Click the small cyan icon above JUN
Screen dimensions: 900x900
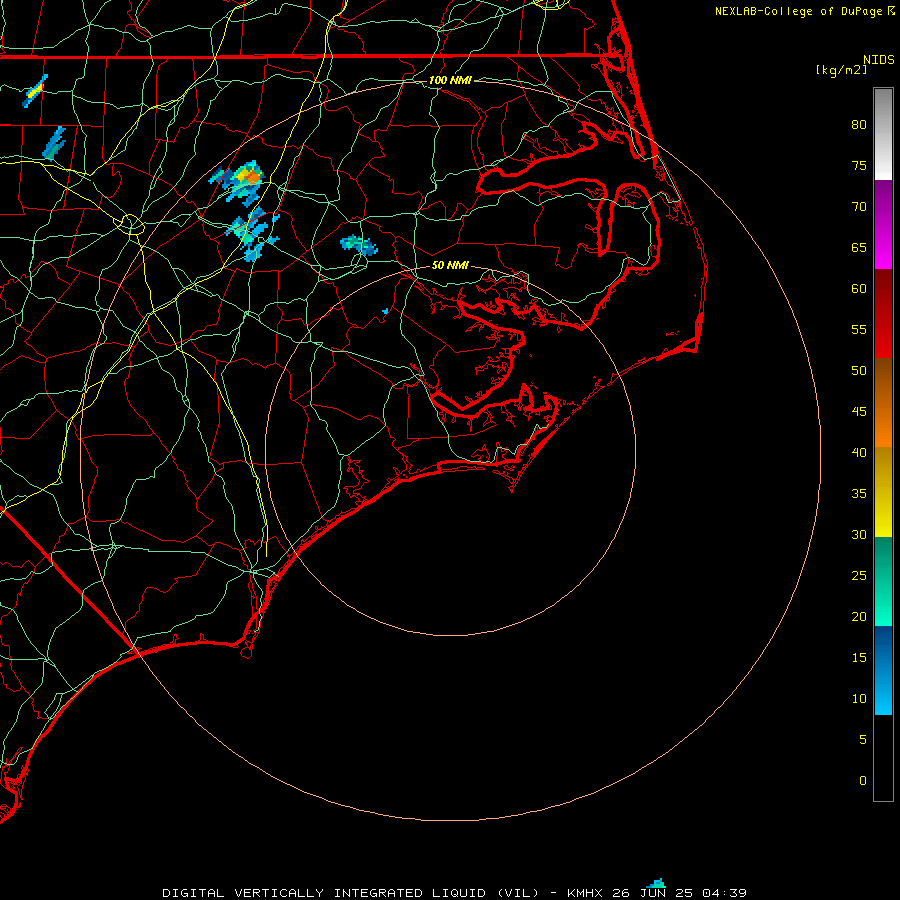click(x=655, y=883)
